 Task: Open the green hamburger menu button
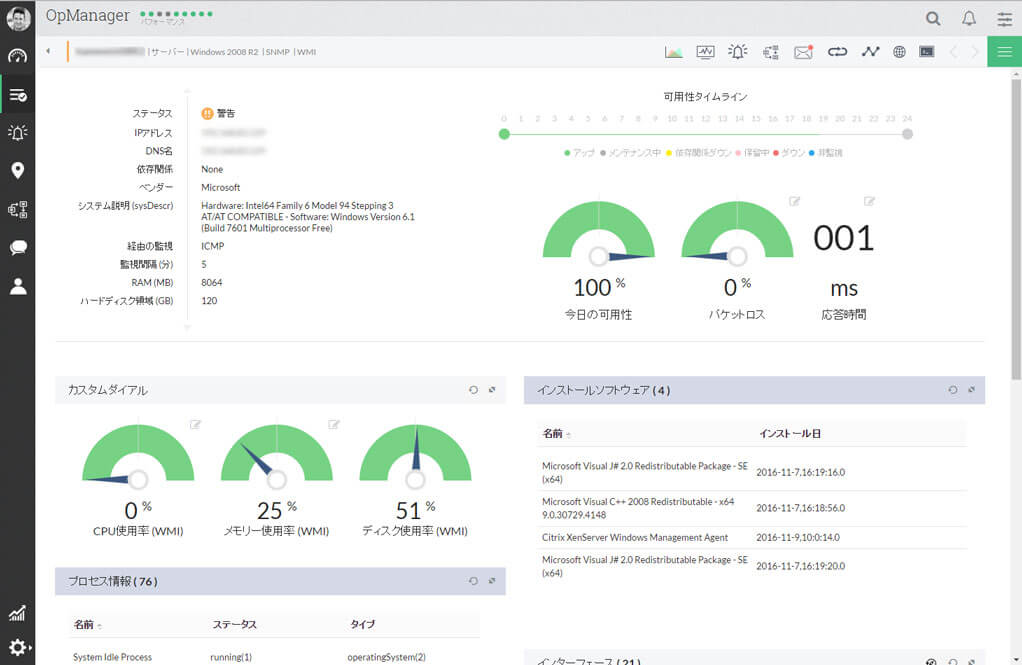[1004, 52]
